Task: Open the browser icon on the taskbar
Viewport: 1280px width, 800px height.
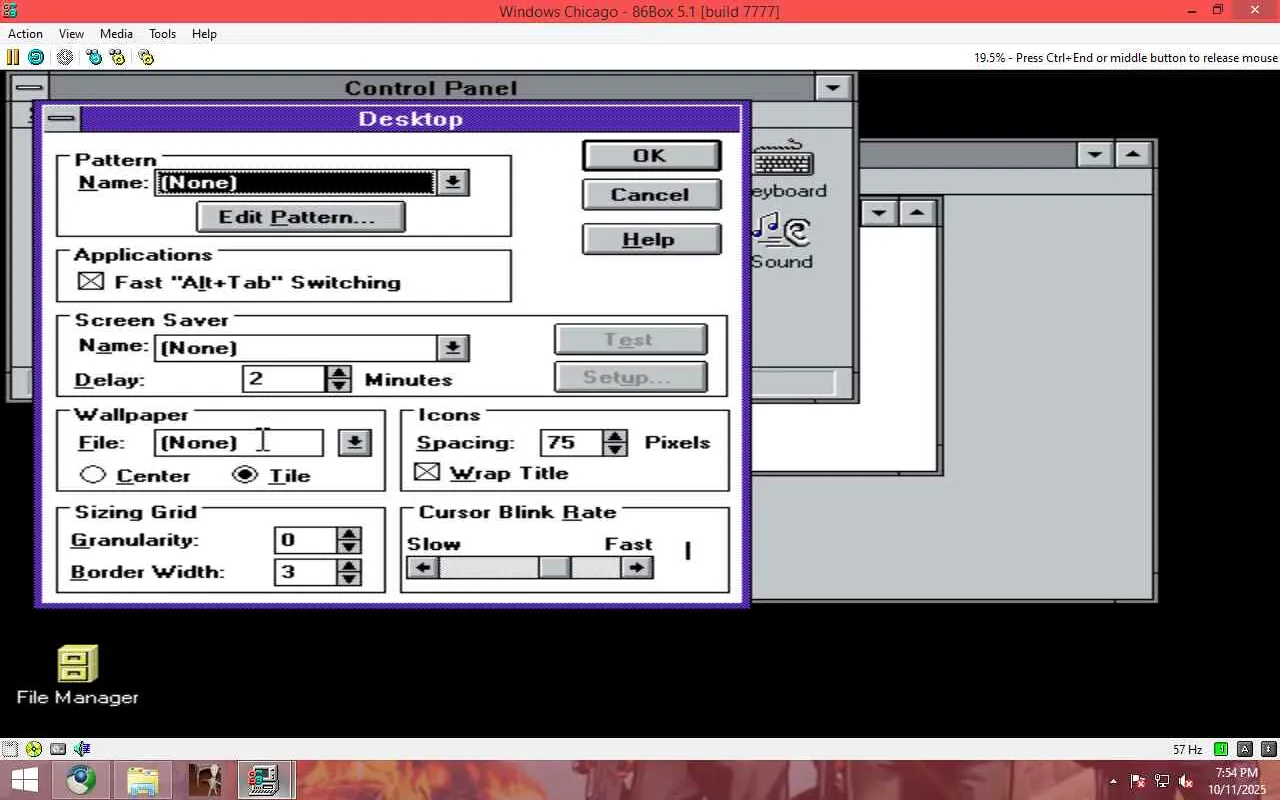Action: coord(82,780)
